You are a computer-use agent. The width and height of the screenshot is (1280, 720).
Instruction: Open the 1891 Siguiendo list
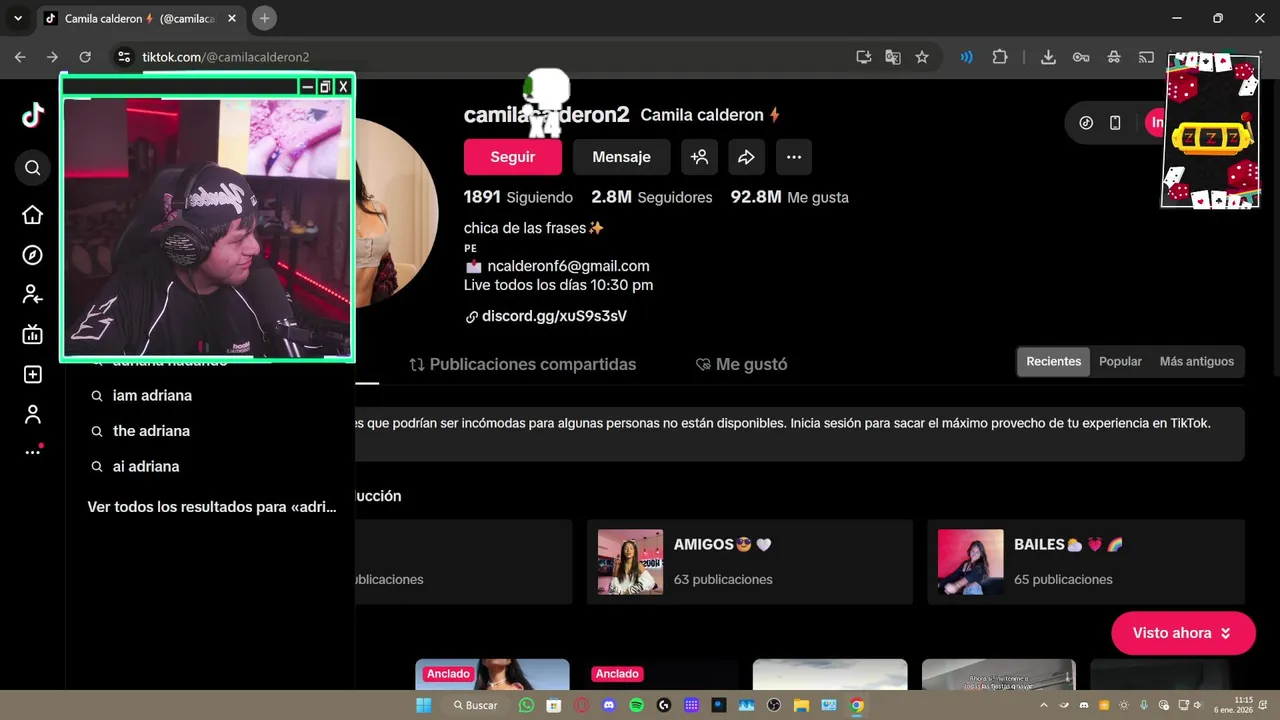[x=518, y=197]
